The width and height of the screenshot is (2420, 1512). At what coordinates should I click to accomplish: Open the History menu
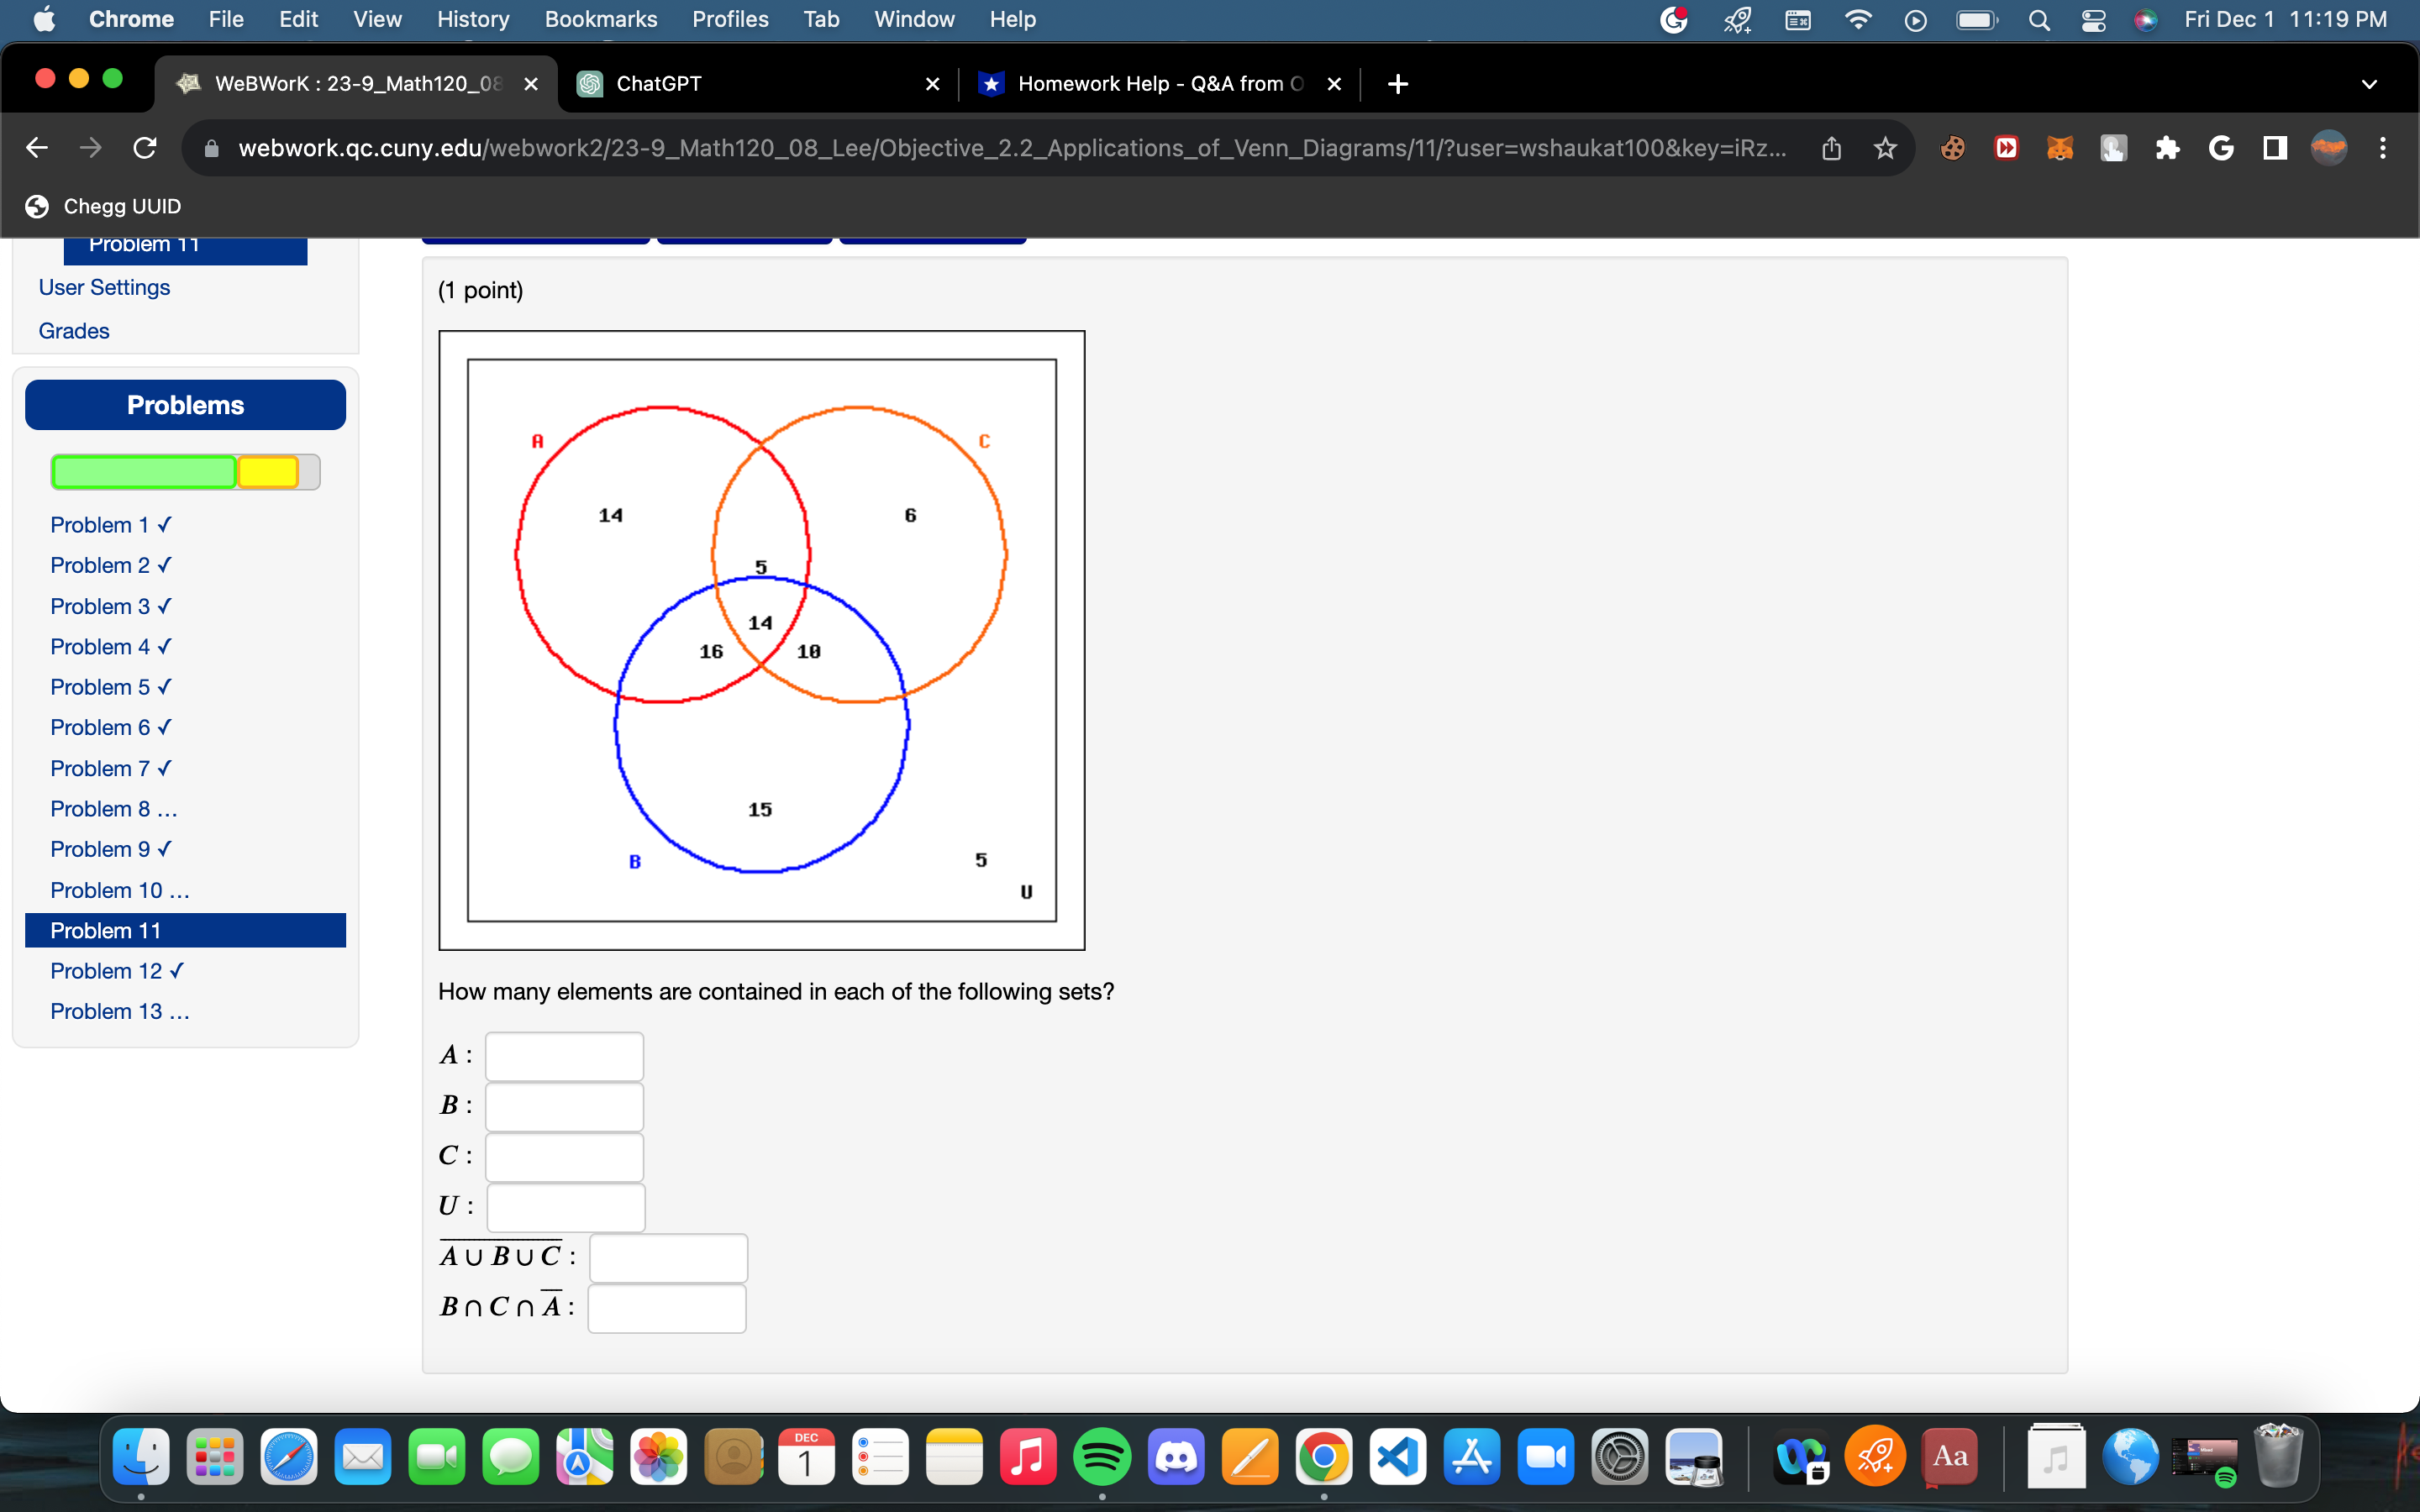coord(471,19)
